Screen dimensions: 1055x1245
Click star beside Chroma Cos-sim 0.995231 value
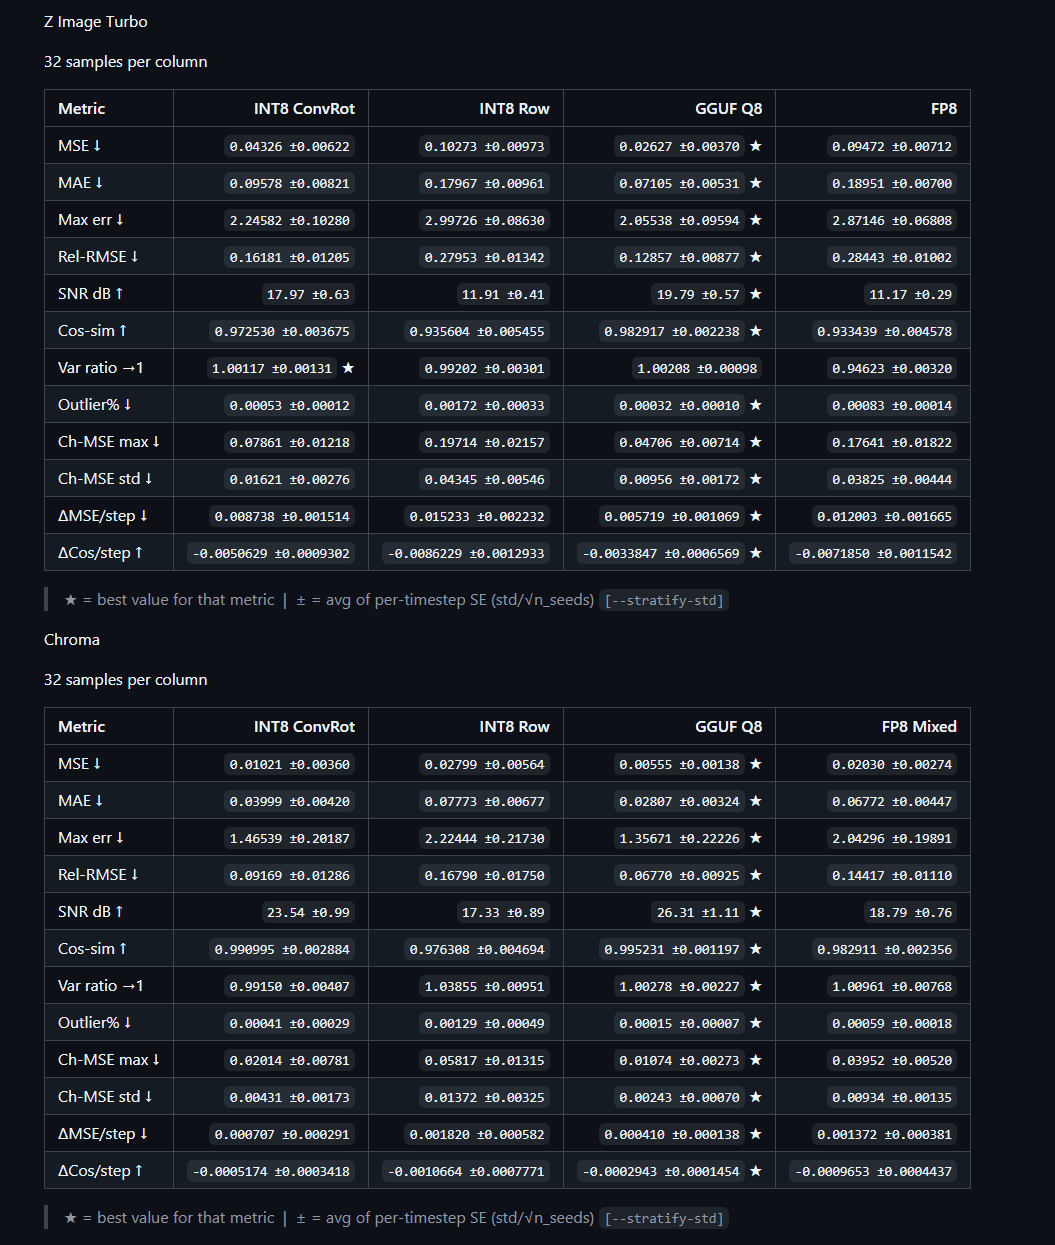[x=755, y=949]
